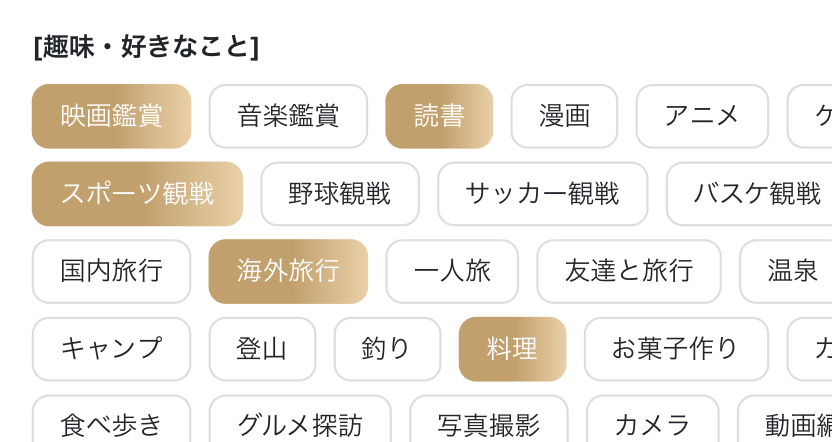
Task: Click the キャンプ chip
Action: 111,349
